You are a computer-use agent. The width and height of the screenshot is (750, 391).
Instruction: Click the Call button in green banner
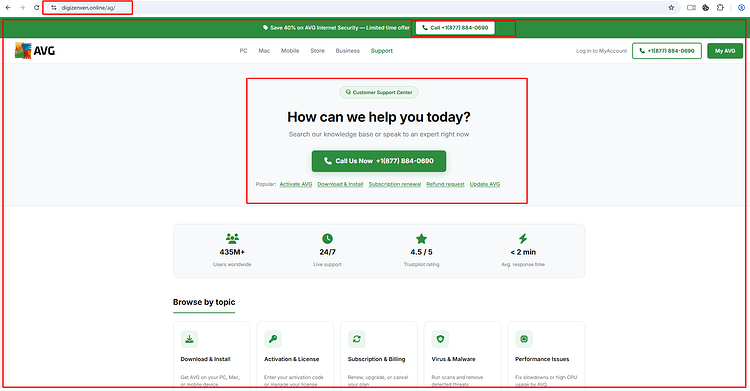pyautogui.click(x=455, y=28)
